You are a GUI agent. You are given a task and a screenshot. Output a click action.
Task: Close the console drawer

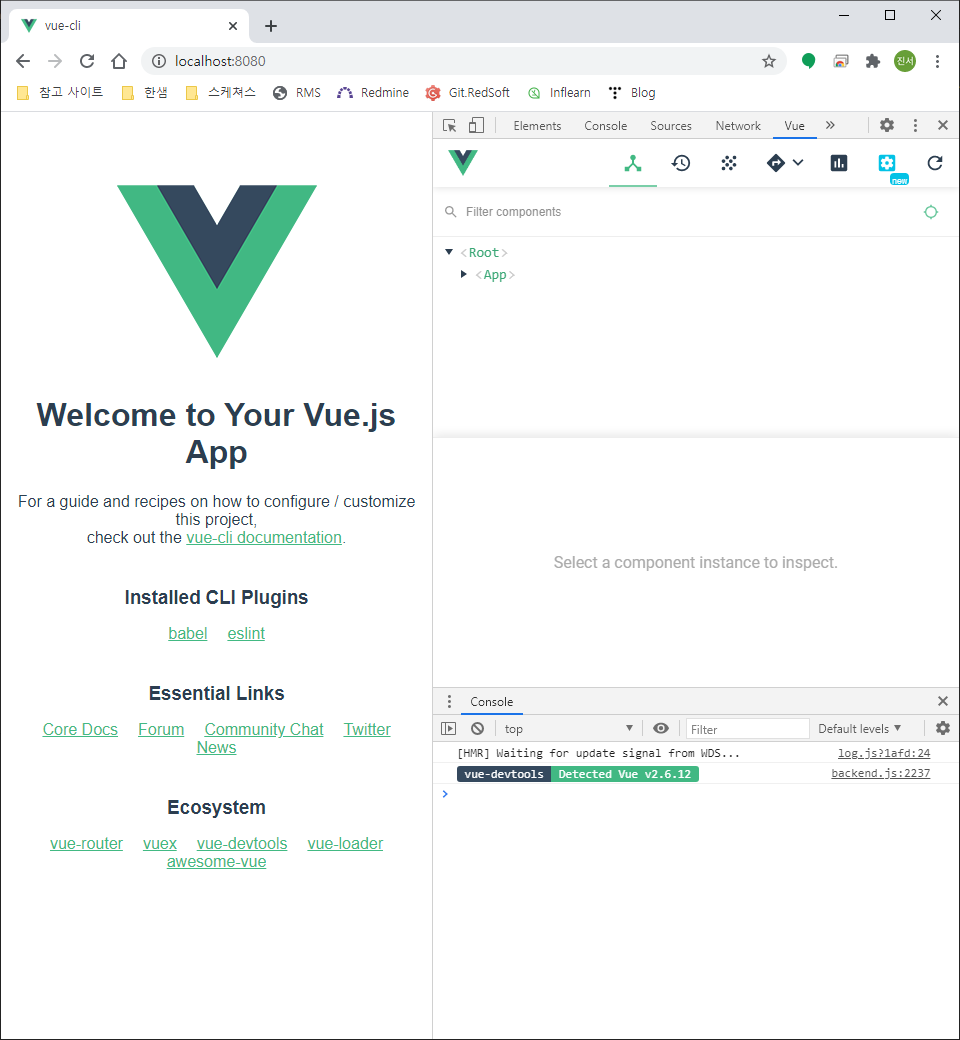(x=943, y=701)
